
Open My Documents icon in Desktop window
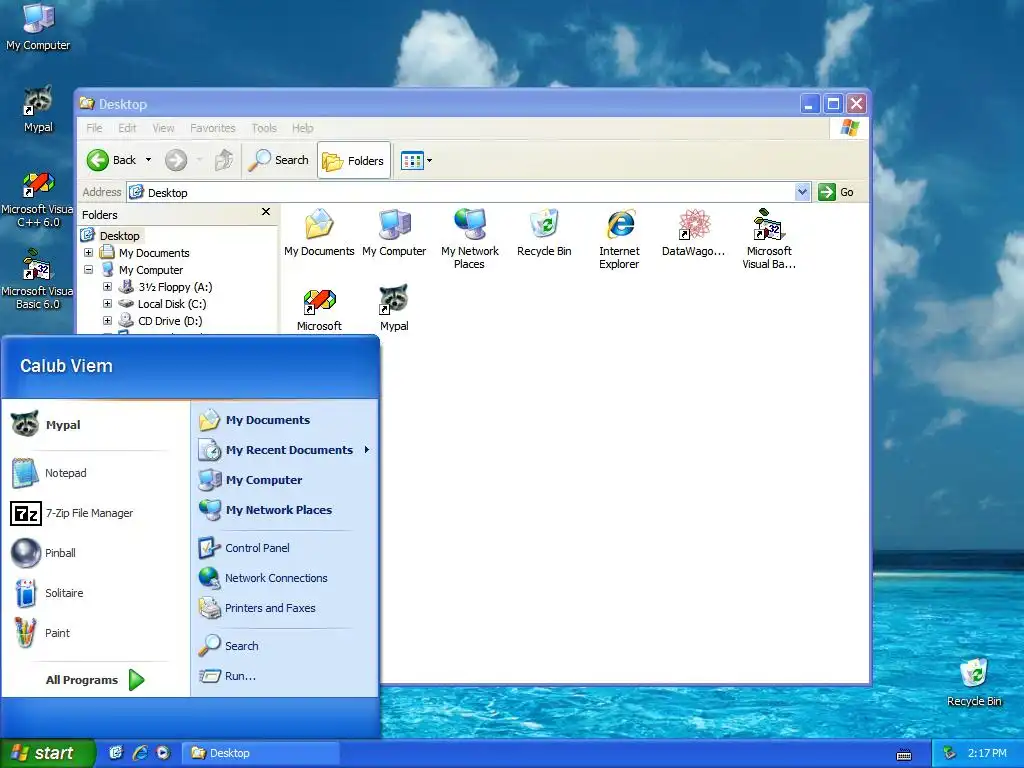coord(319,232)
